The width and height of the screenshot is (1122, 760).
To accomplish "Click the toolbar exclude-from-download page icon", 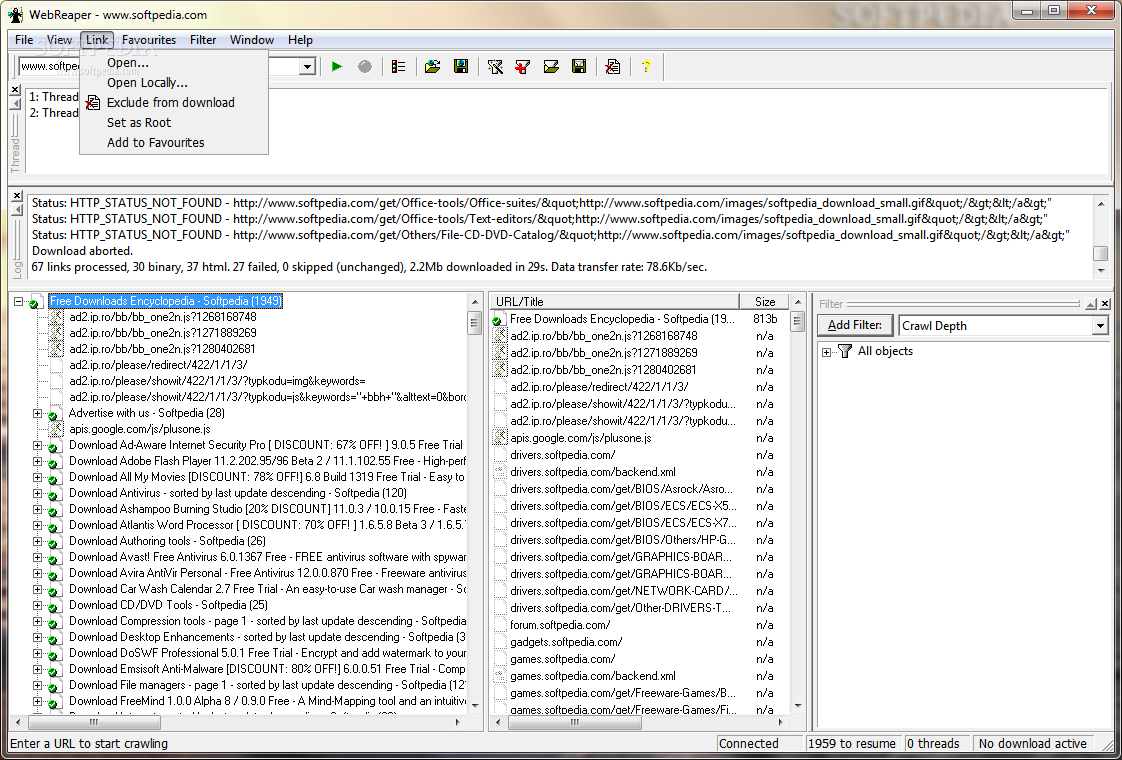I will (x=613, y=67).
